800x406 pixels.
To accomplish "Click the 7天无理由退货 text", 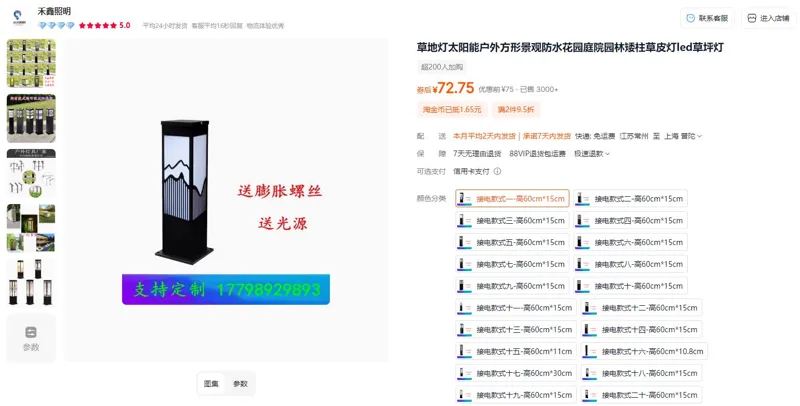I will pyautogui.click(x=477, y=154).
